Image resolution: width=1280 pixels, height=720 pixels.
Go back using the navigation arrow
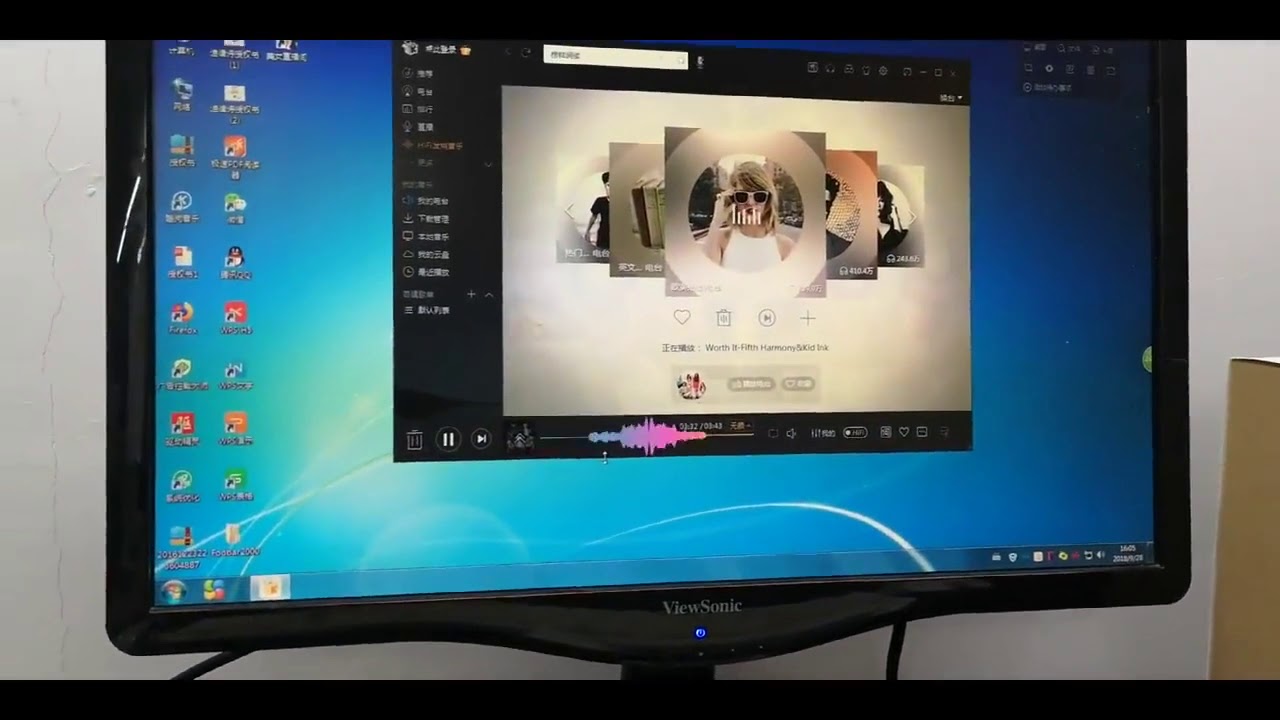(507, 51)
